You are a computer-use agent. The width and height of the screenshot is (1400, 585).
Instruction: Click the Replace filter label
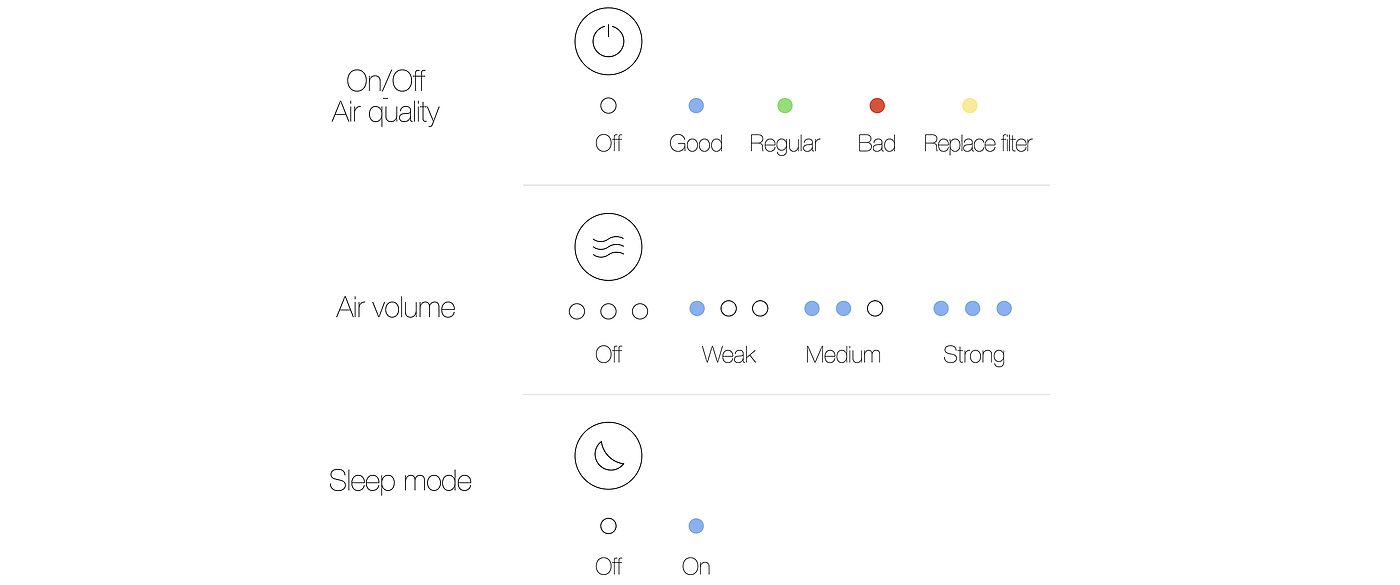977,144
